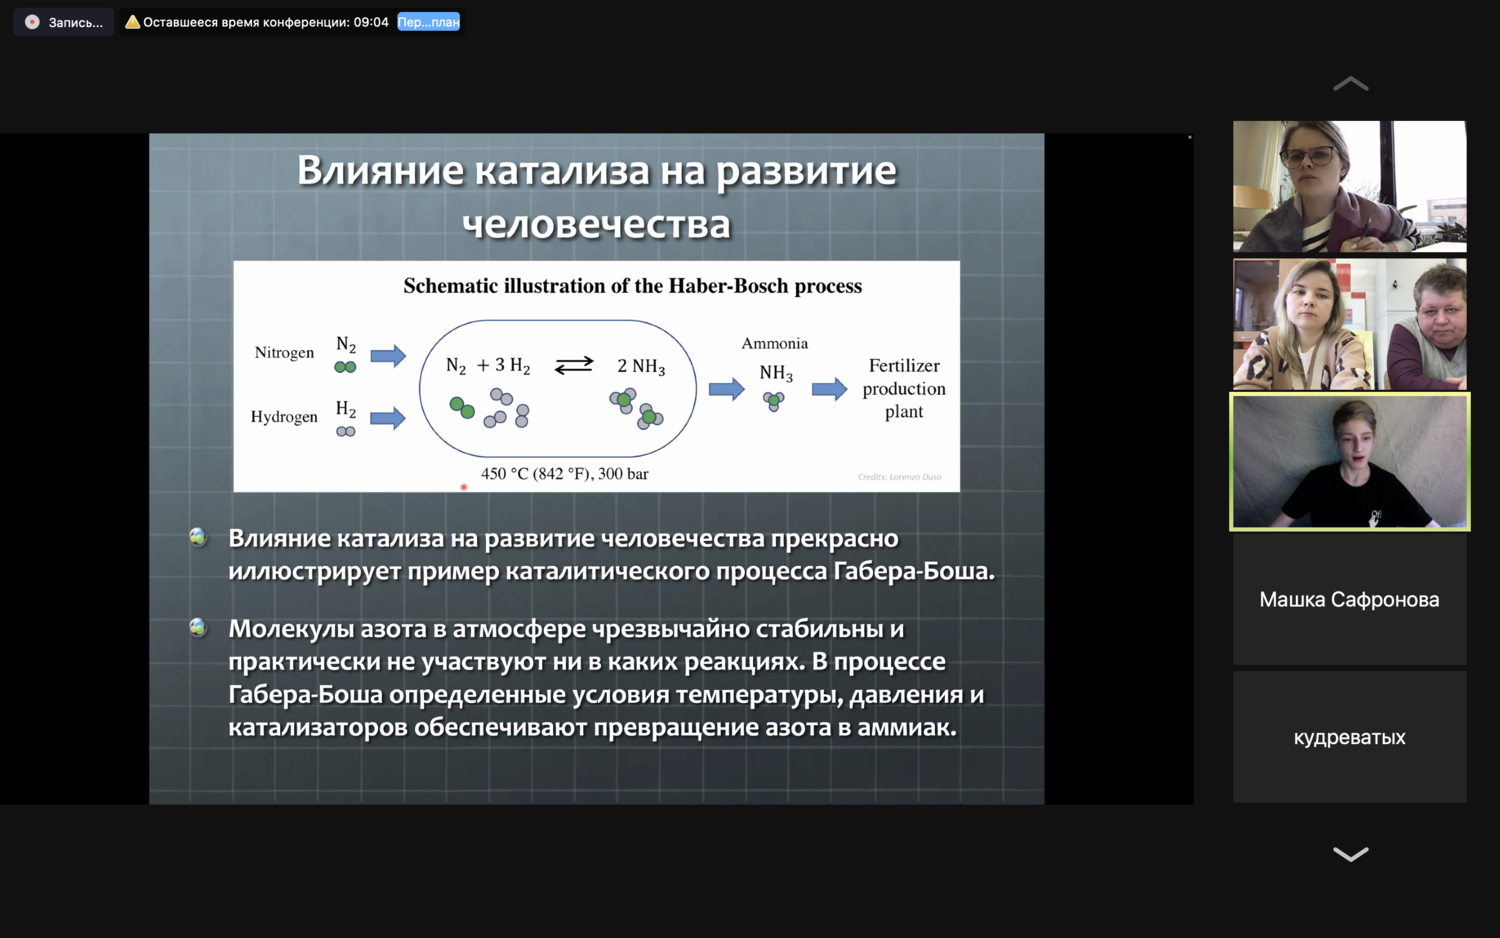Select the video tile with two people
This screenshot has height=938, width=1500.
click(x=1349, y=324)
